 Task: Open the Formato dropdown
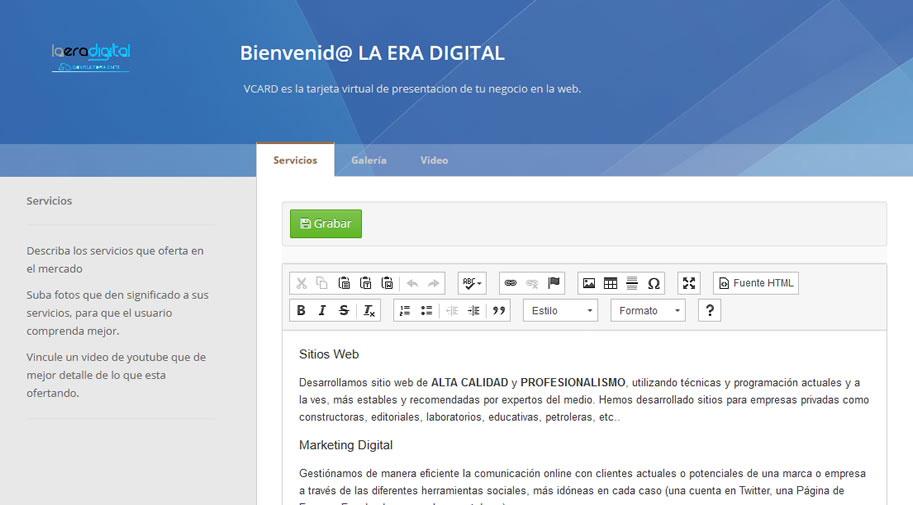[648, 311]
